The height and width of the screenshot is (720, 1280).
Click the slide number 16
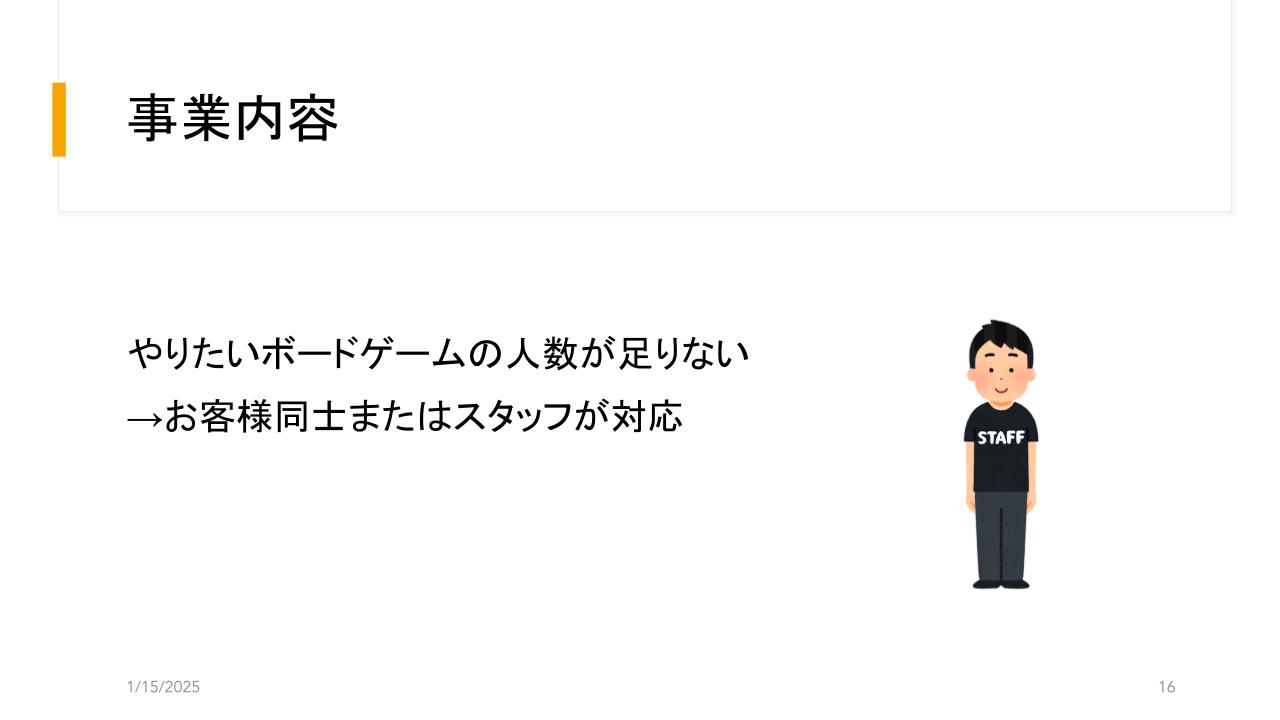(1167, 687)
